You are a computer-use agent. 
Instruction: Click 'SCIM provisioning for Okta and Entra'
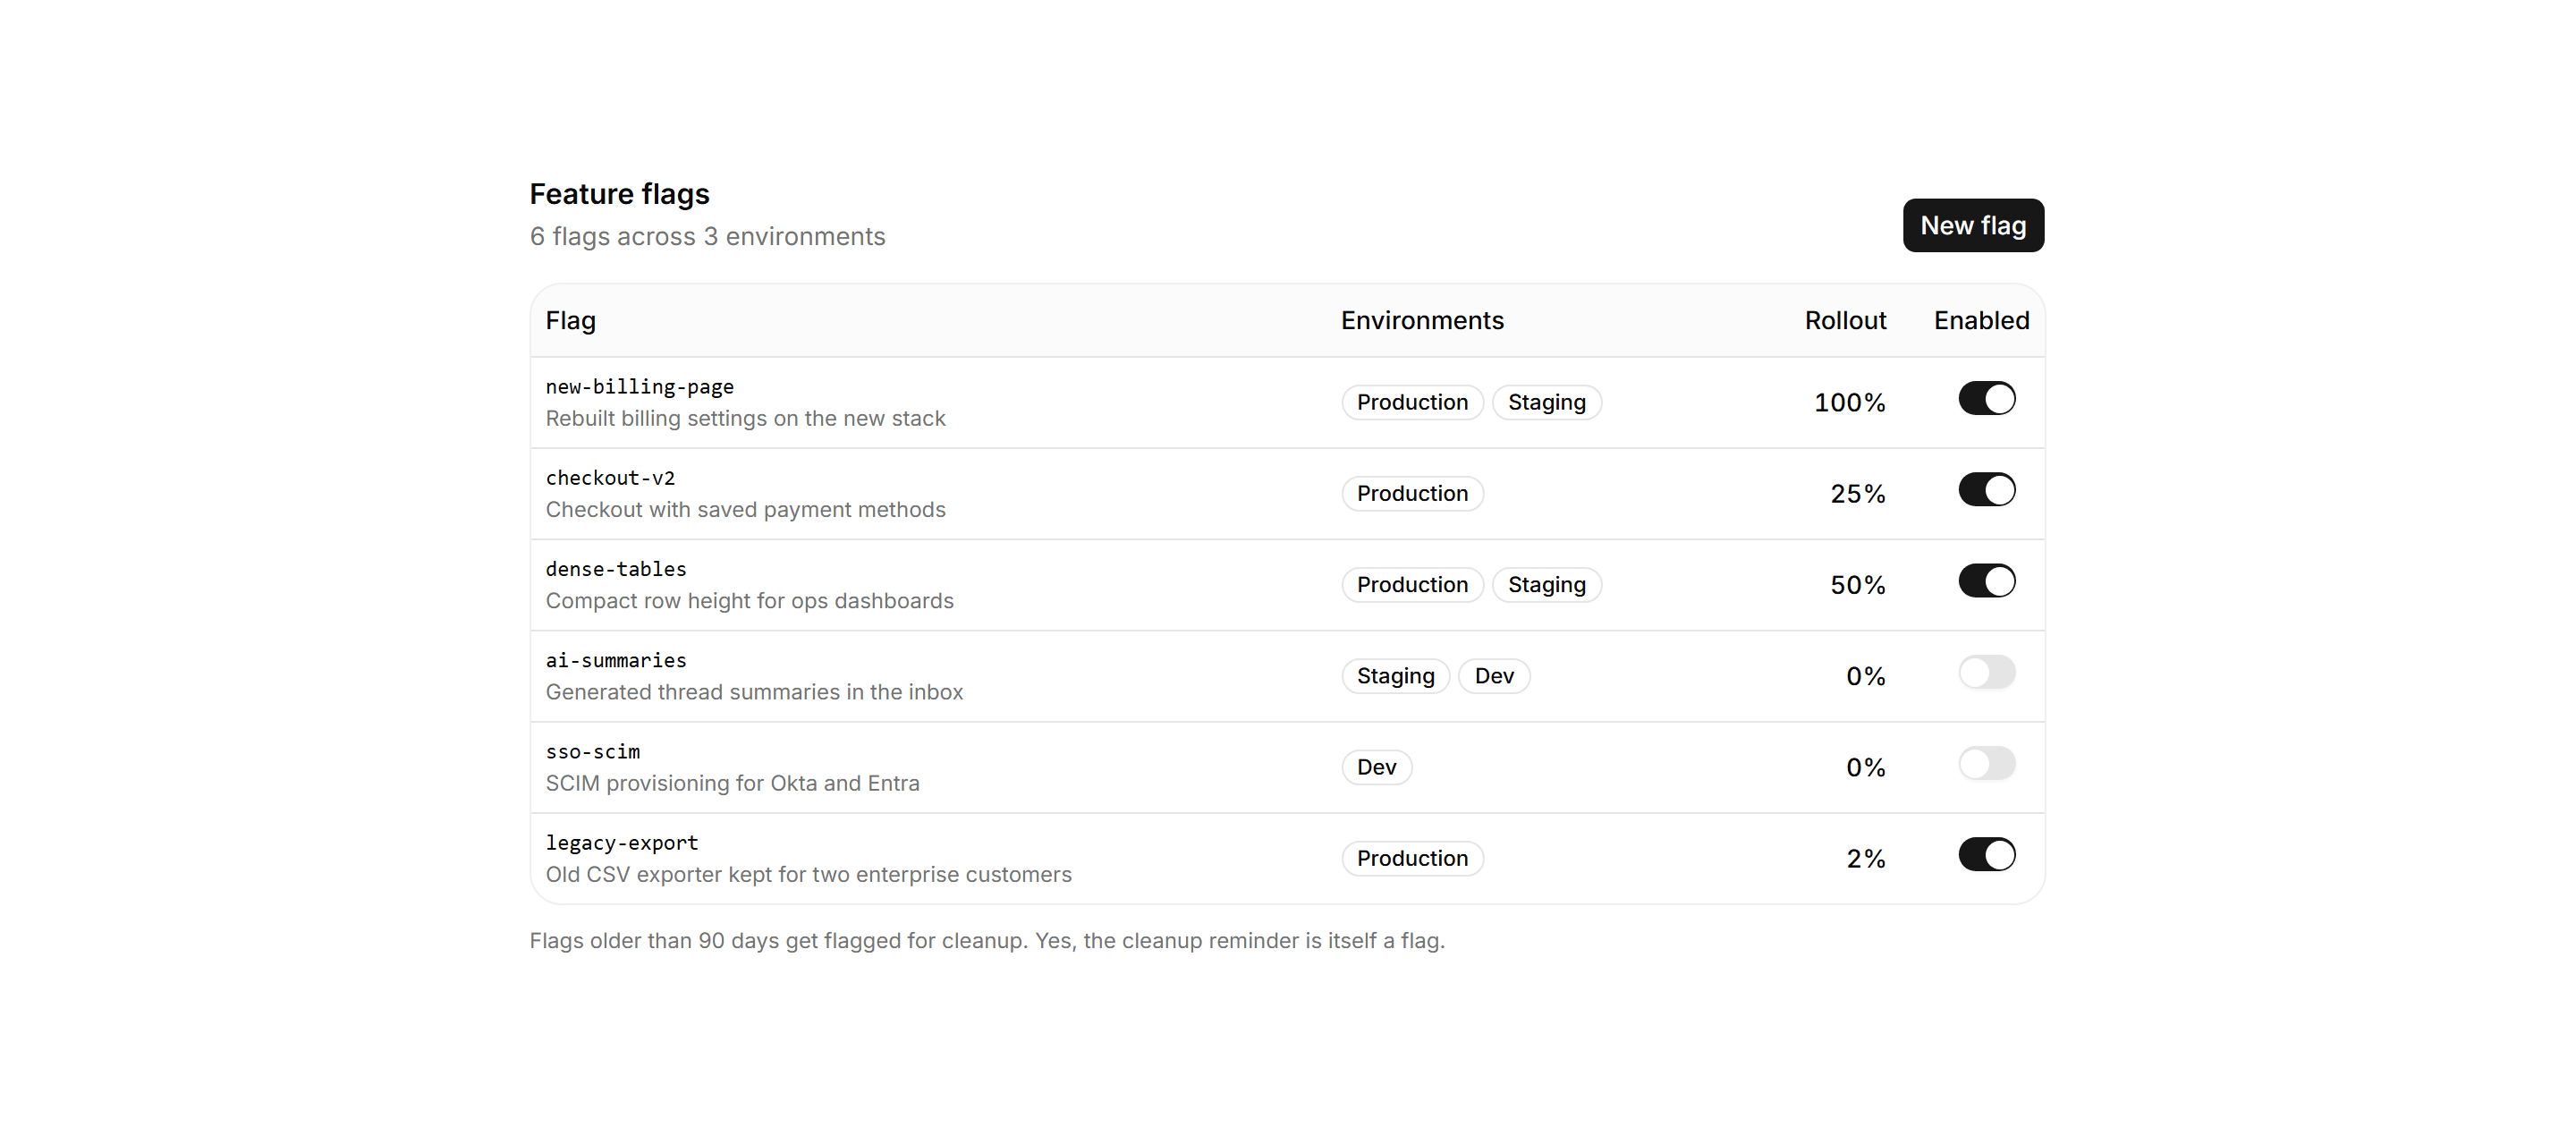point(732,783)
